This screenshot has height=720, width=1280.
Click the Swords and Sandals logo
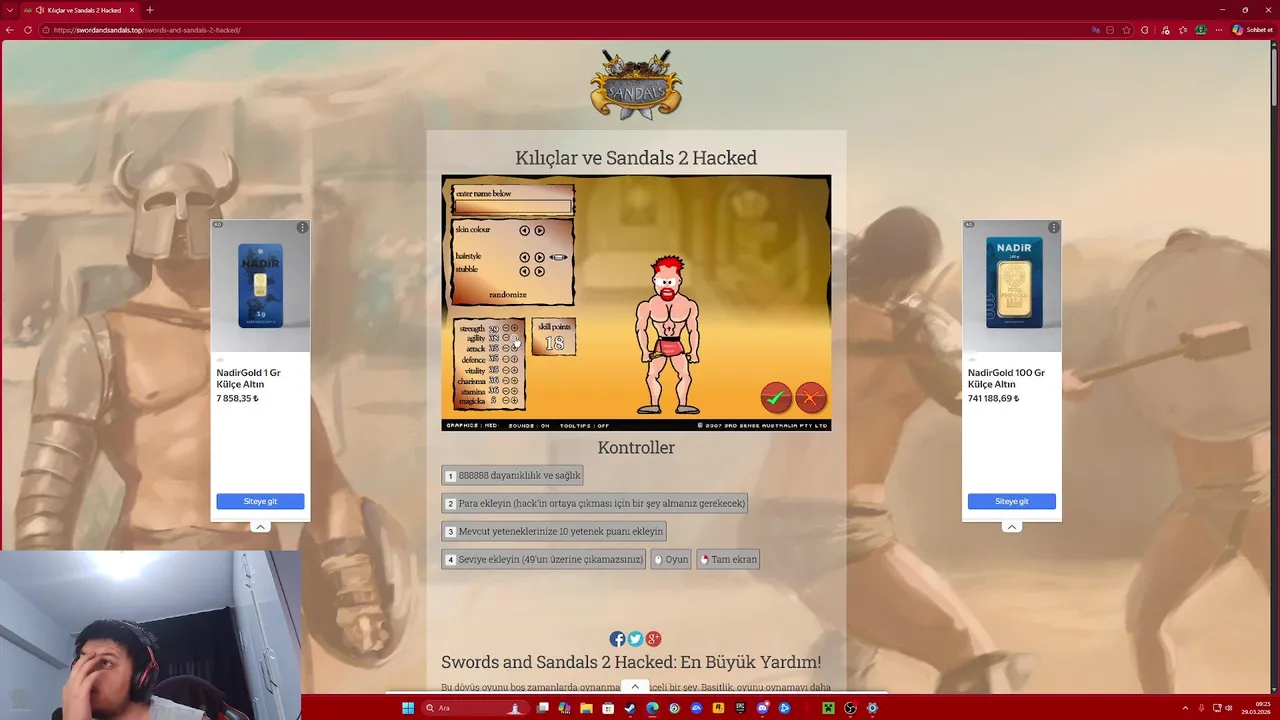pyautogui.click(x=636, y=85)
